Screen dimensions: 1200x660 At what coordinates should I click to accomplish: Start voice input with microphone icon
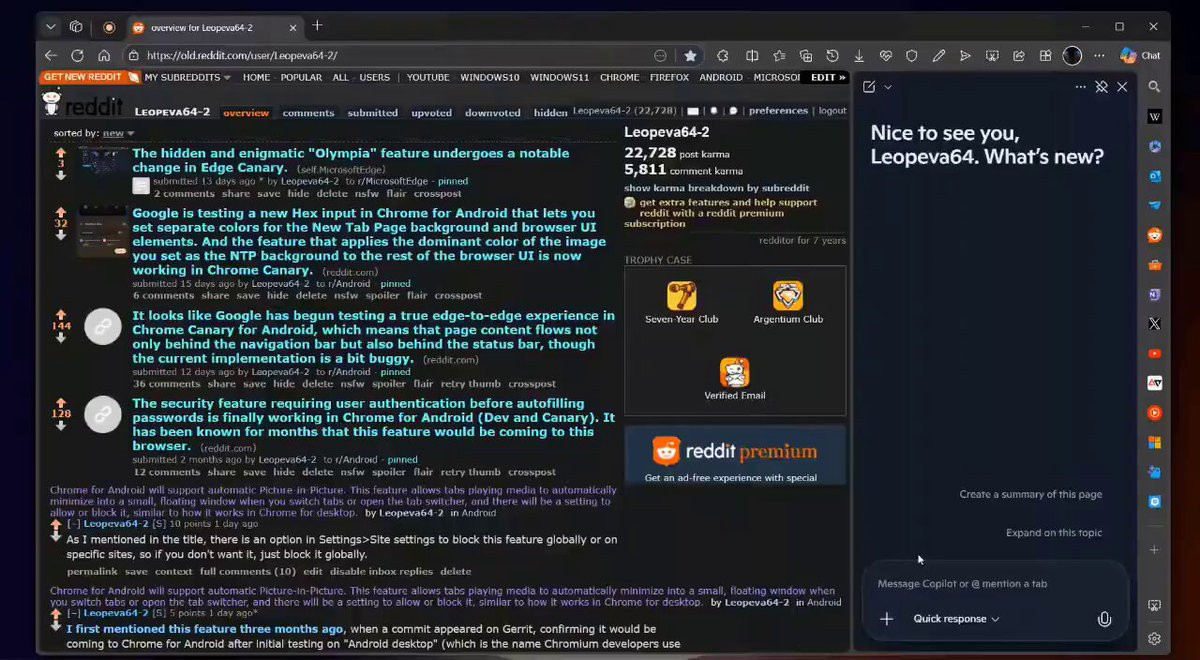pos(1104,619)
